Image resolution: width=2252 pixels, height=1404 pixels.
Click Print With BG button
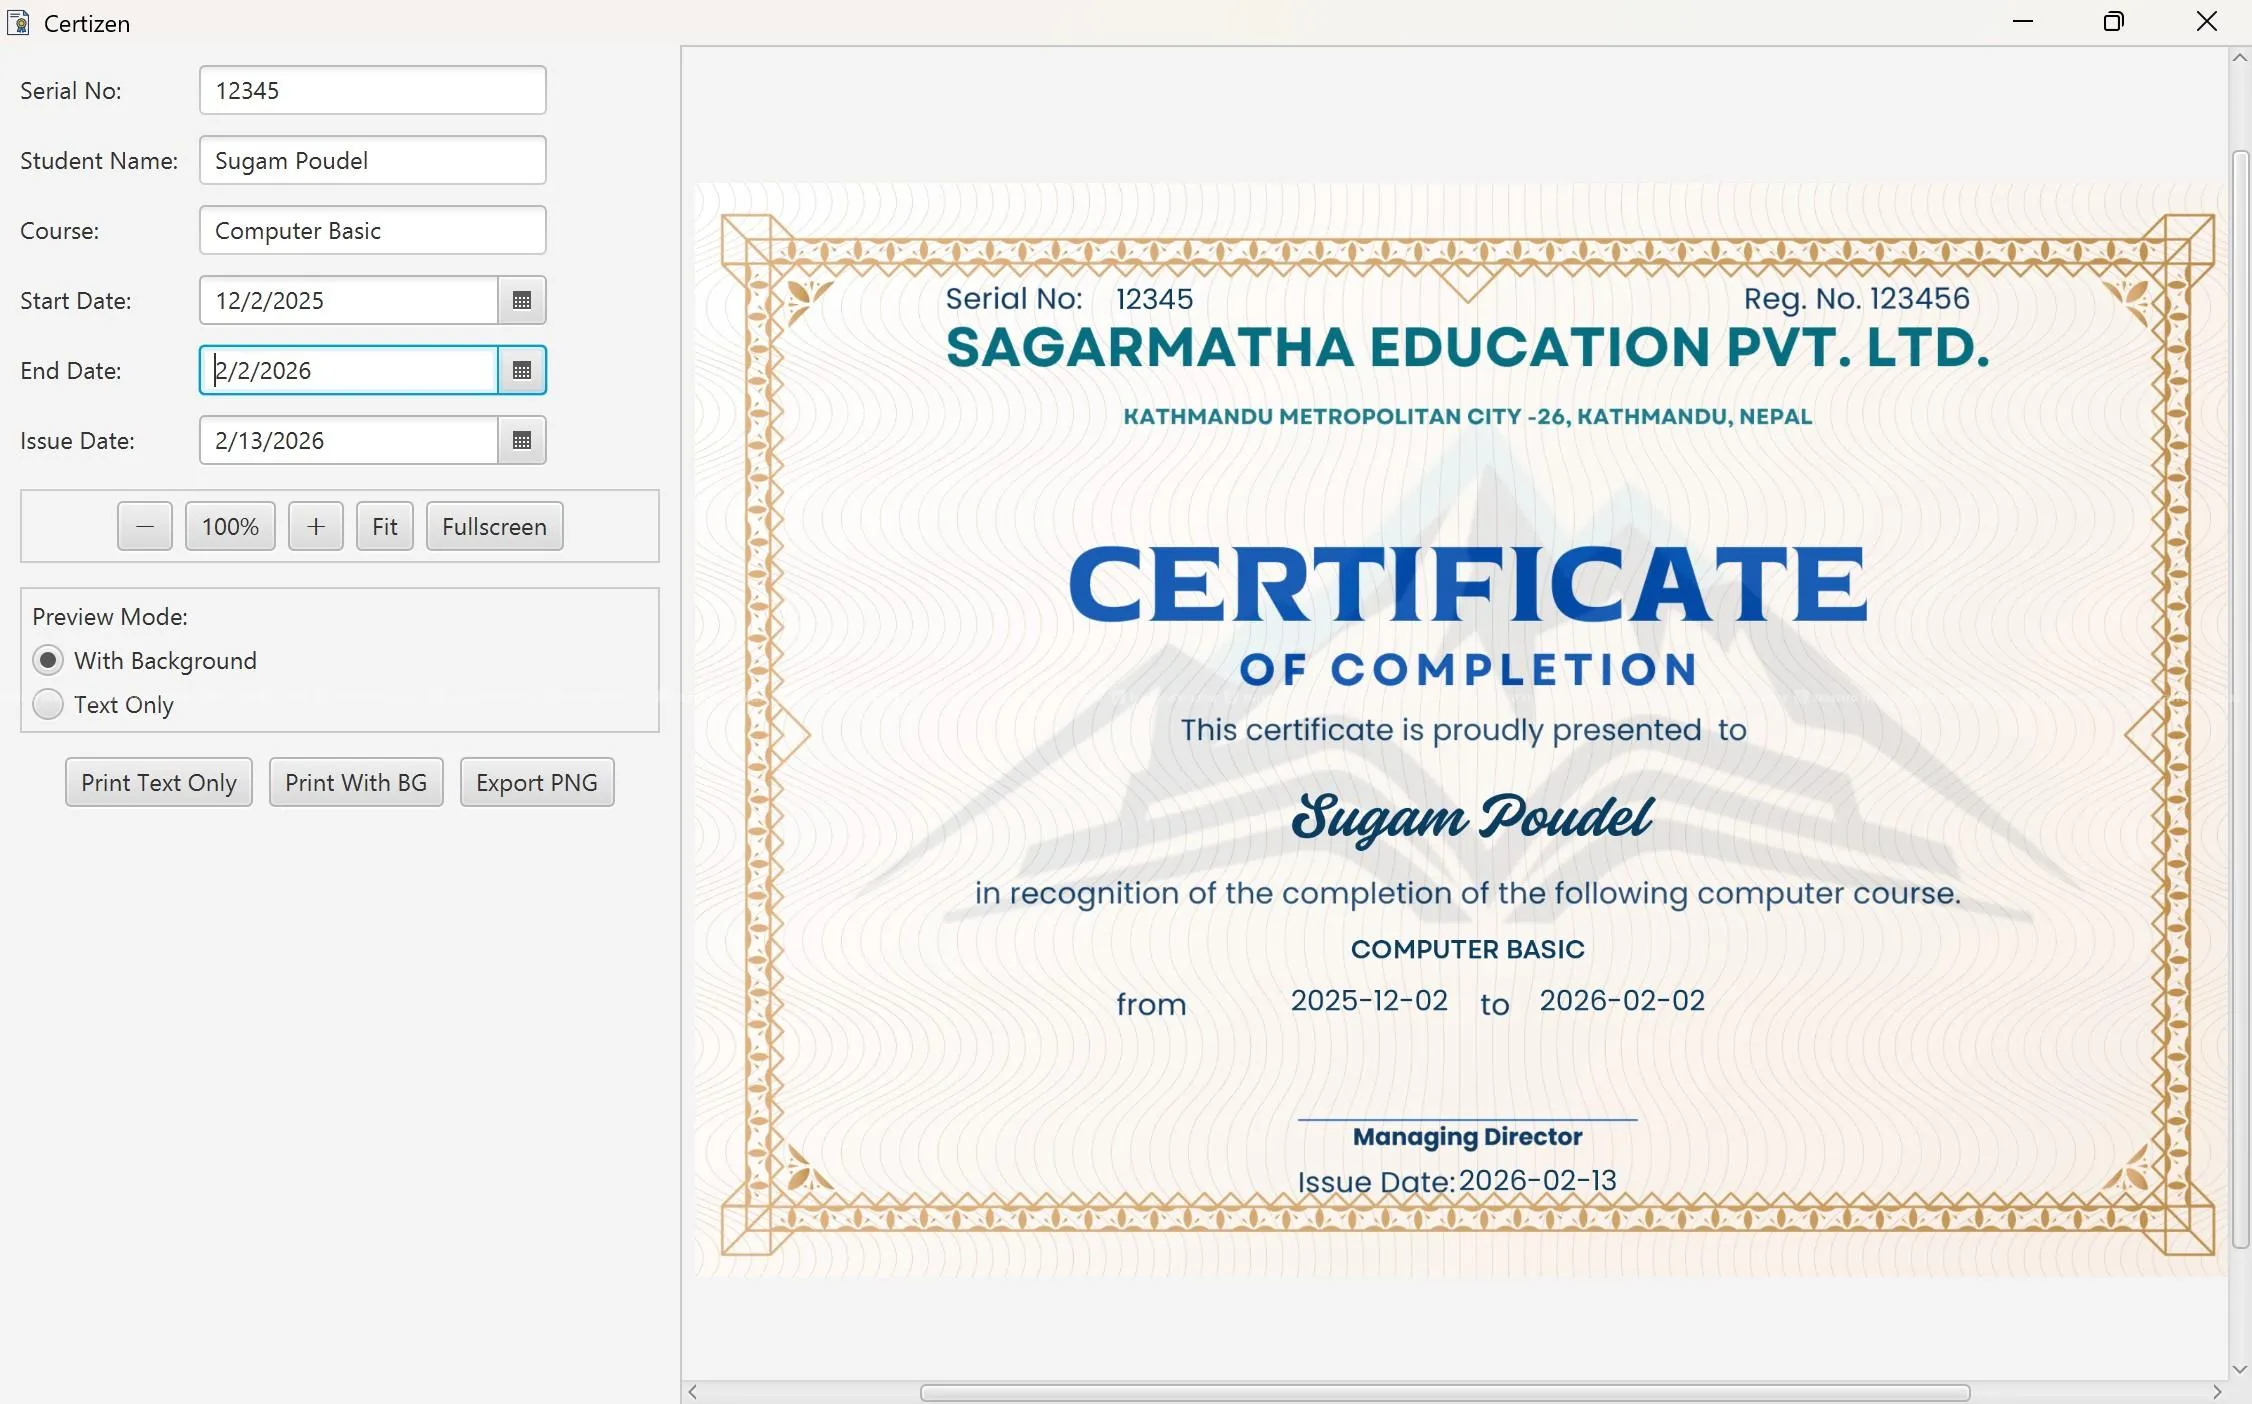click(356, 782)
